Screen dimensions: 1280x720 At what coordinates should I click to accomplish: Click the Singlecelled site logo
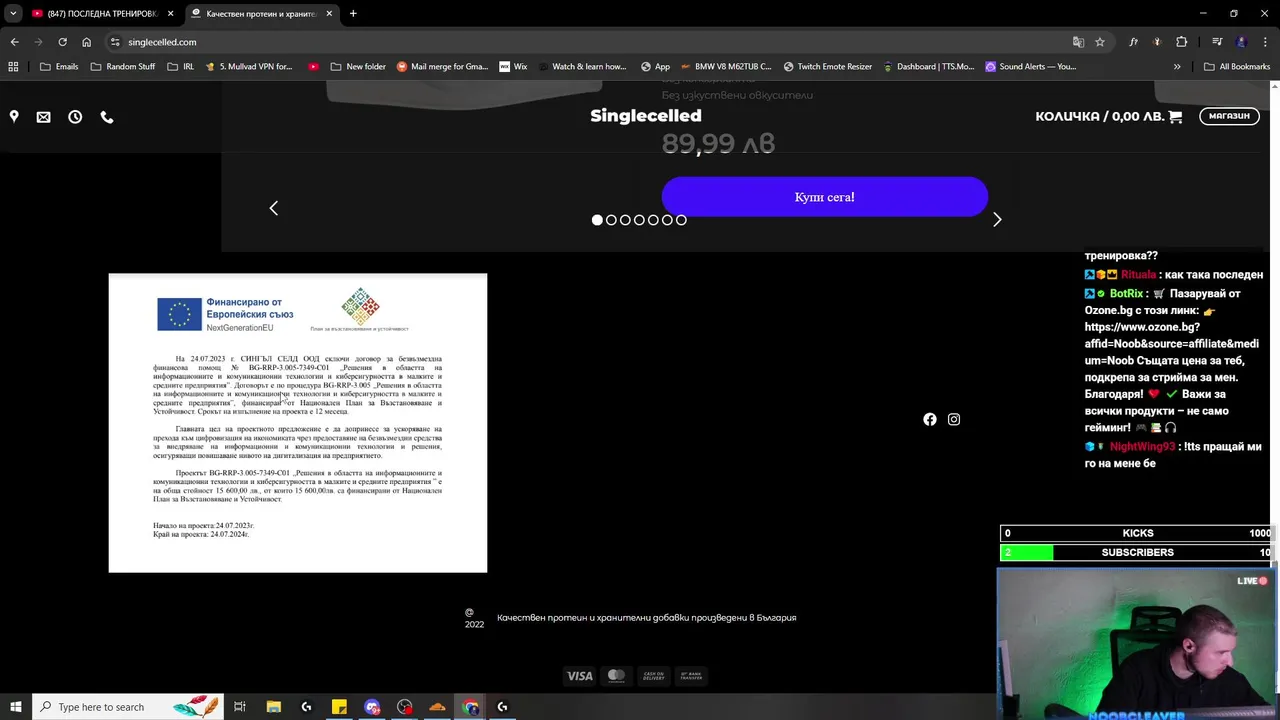click(646, 116)
